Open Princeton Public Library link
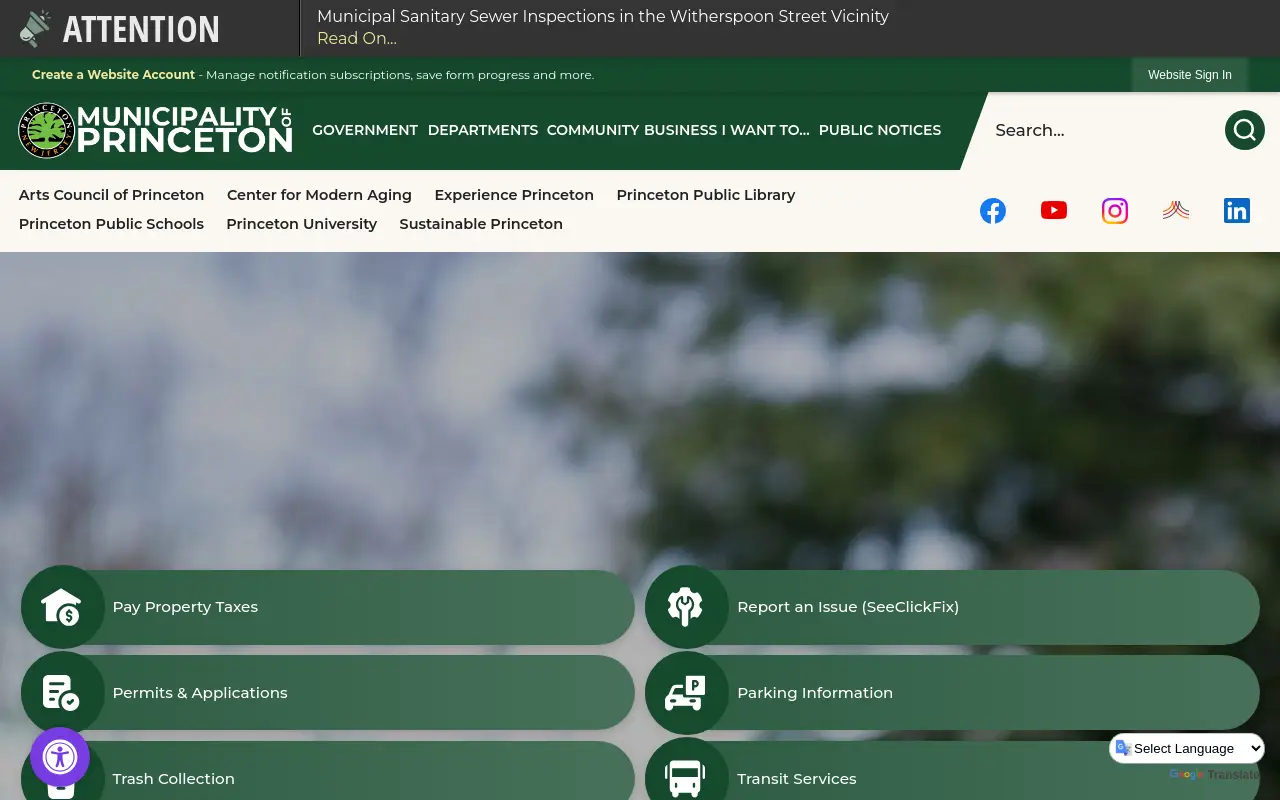Image resolution: width=1280 pixels, height=800 pixels. click(706, 195)
